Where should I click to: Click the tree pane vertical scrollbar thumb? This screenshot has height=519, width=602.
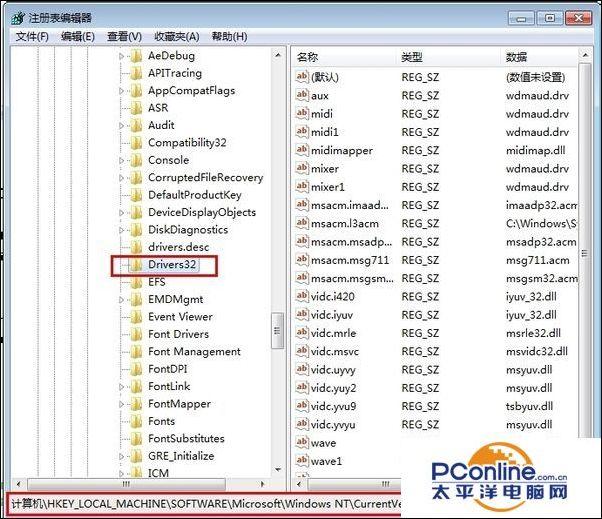278,331
